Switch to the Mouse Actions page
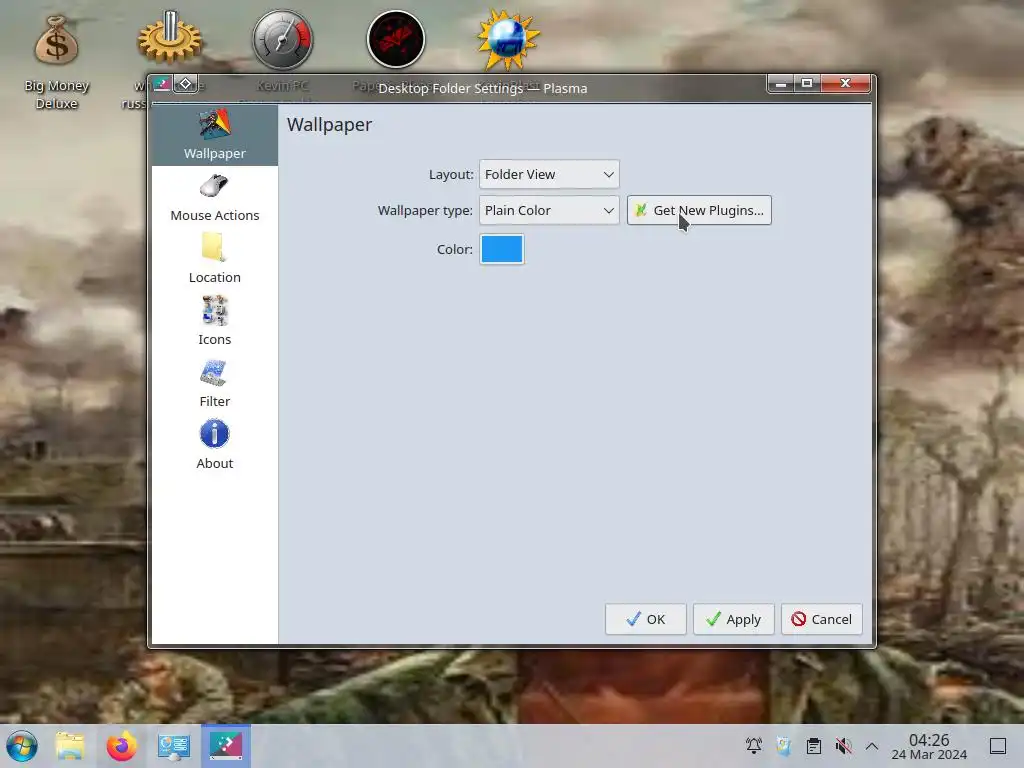Viewport: 1024px width, 768px height. coord(214,198)
